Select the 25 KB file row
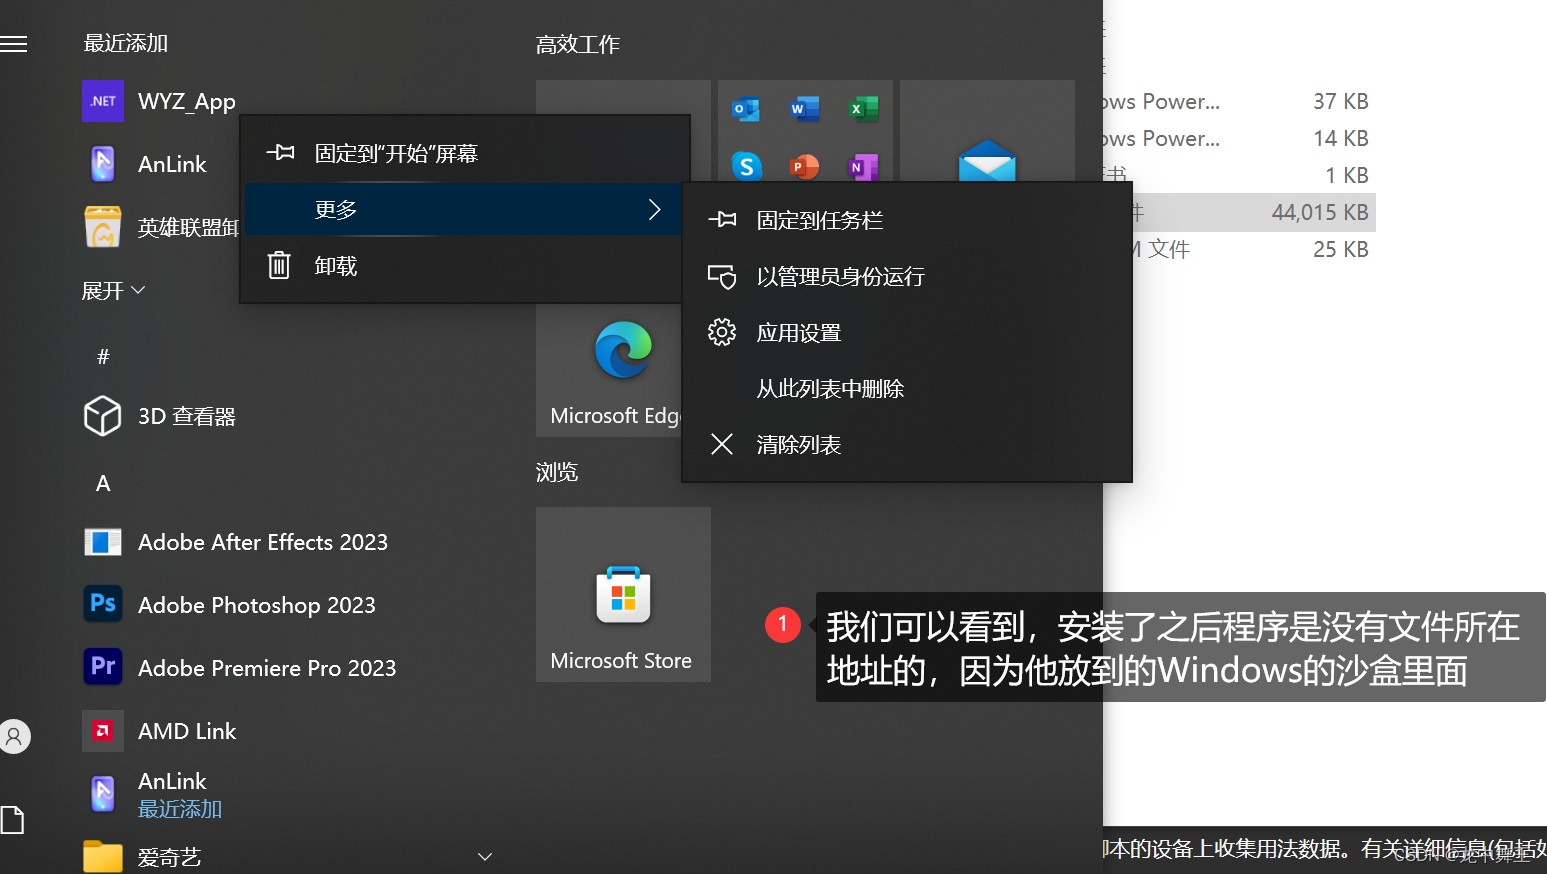1547x874 pixels. 1240,249
